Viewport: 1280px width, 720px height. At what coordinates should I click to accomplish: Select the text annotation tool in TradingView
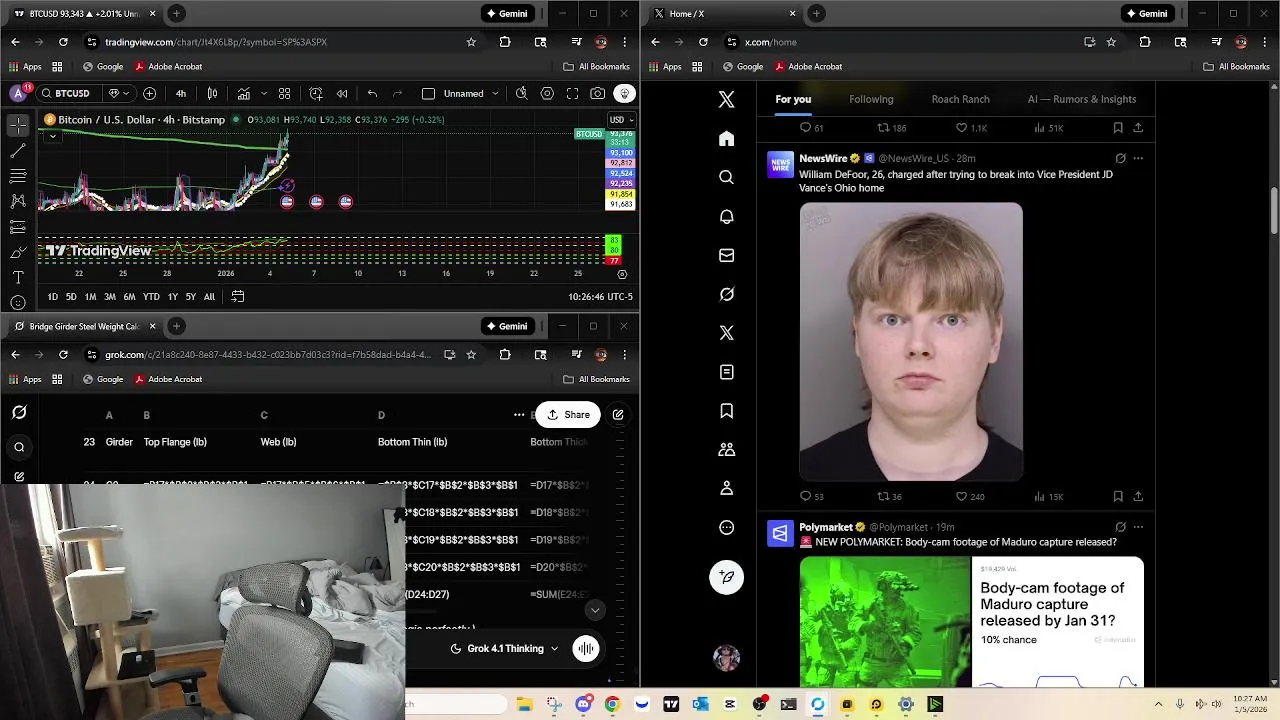(18, 277)
